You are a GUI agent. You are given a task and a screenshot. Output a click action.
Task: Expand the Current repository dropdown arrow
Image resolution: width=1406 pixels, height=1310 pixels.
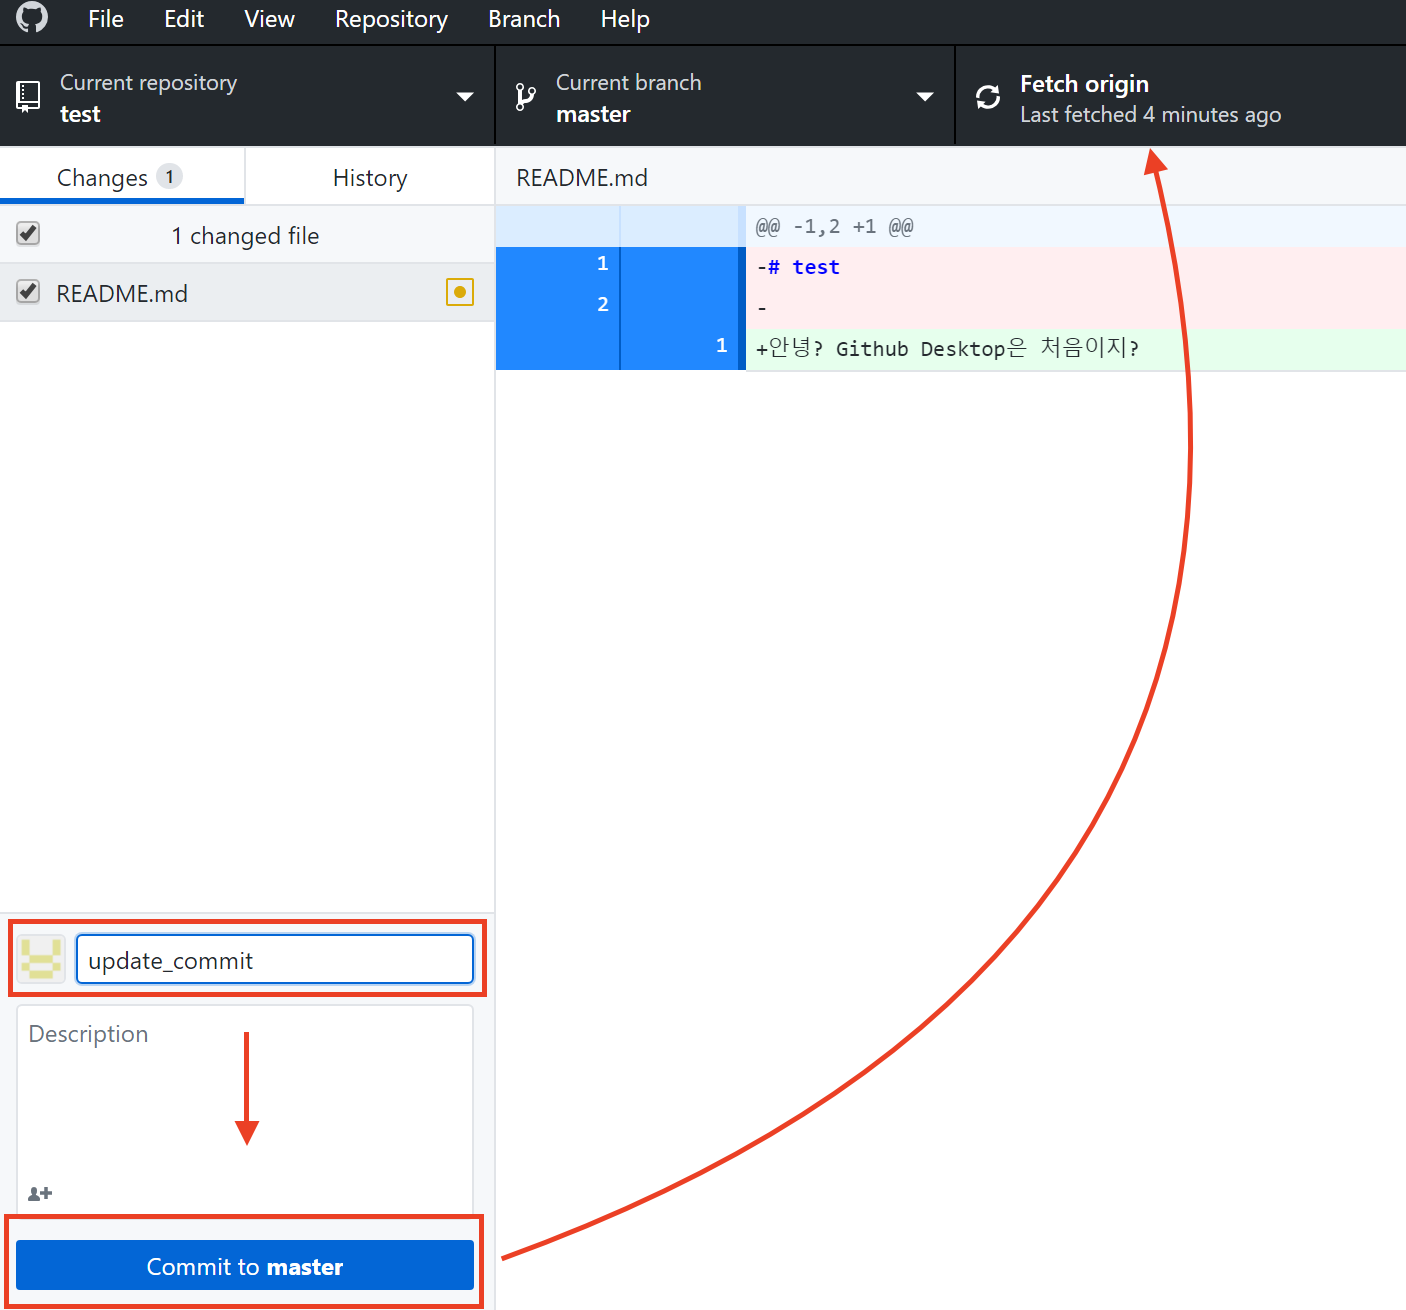(x=465, y=97)
